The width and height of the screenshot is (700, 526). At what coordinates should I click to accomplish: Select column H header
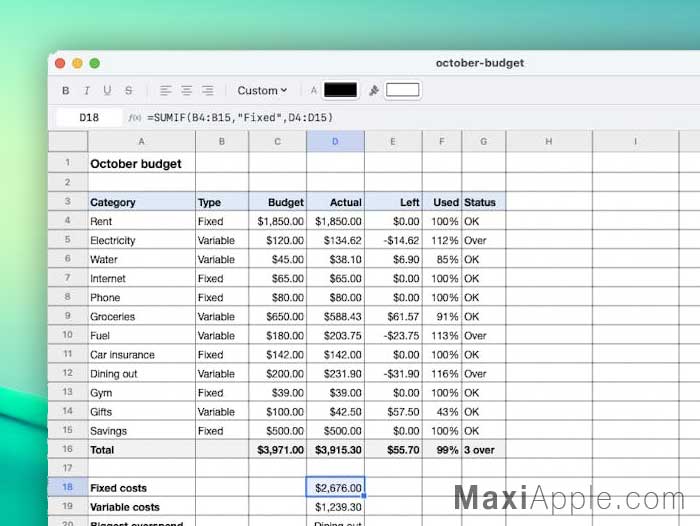click(x=549, y=142)
